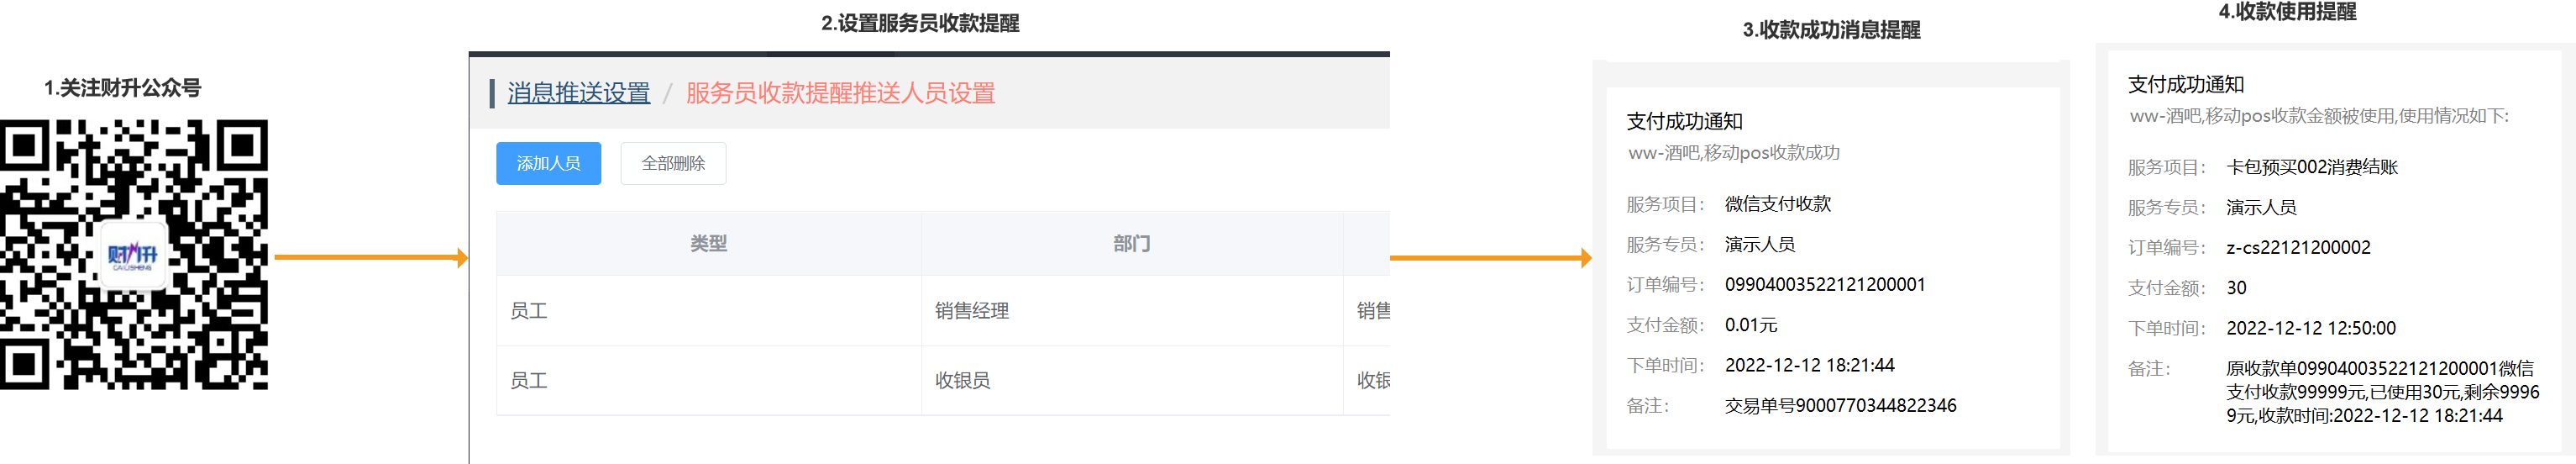This screenshot has width=2576, height=464.
Task: Click 交易单号9000770344822346 remark text
Action: [x=1840, y=405]
